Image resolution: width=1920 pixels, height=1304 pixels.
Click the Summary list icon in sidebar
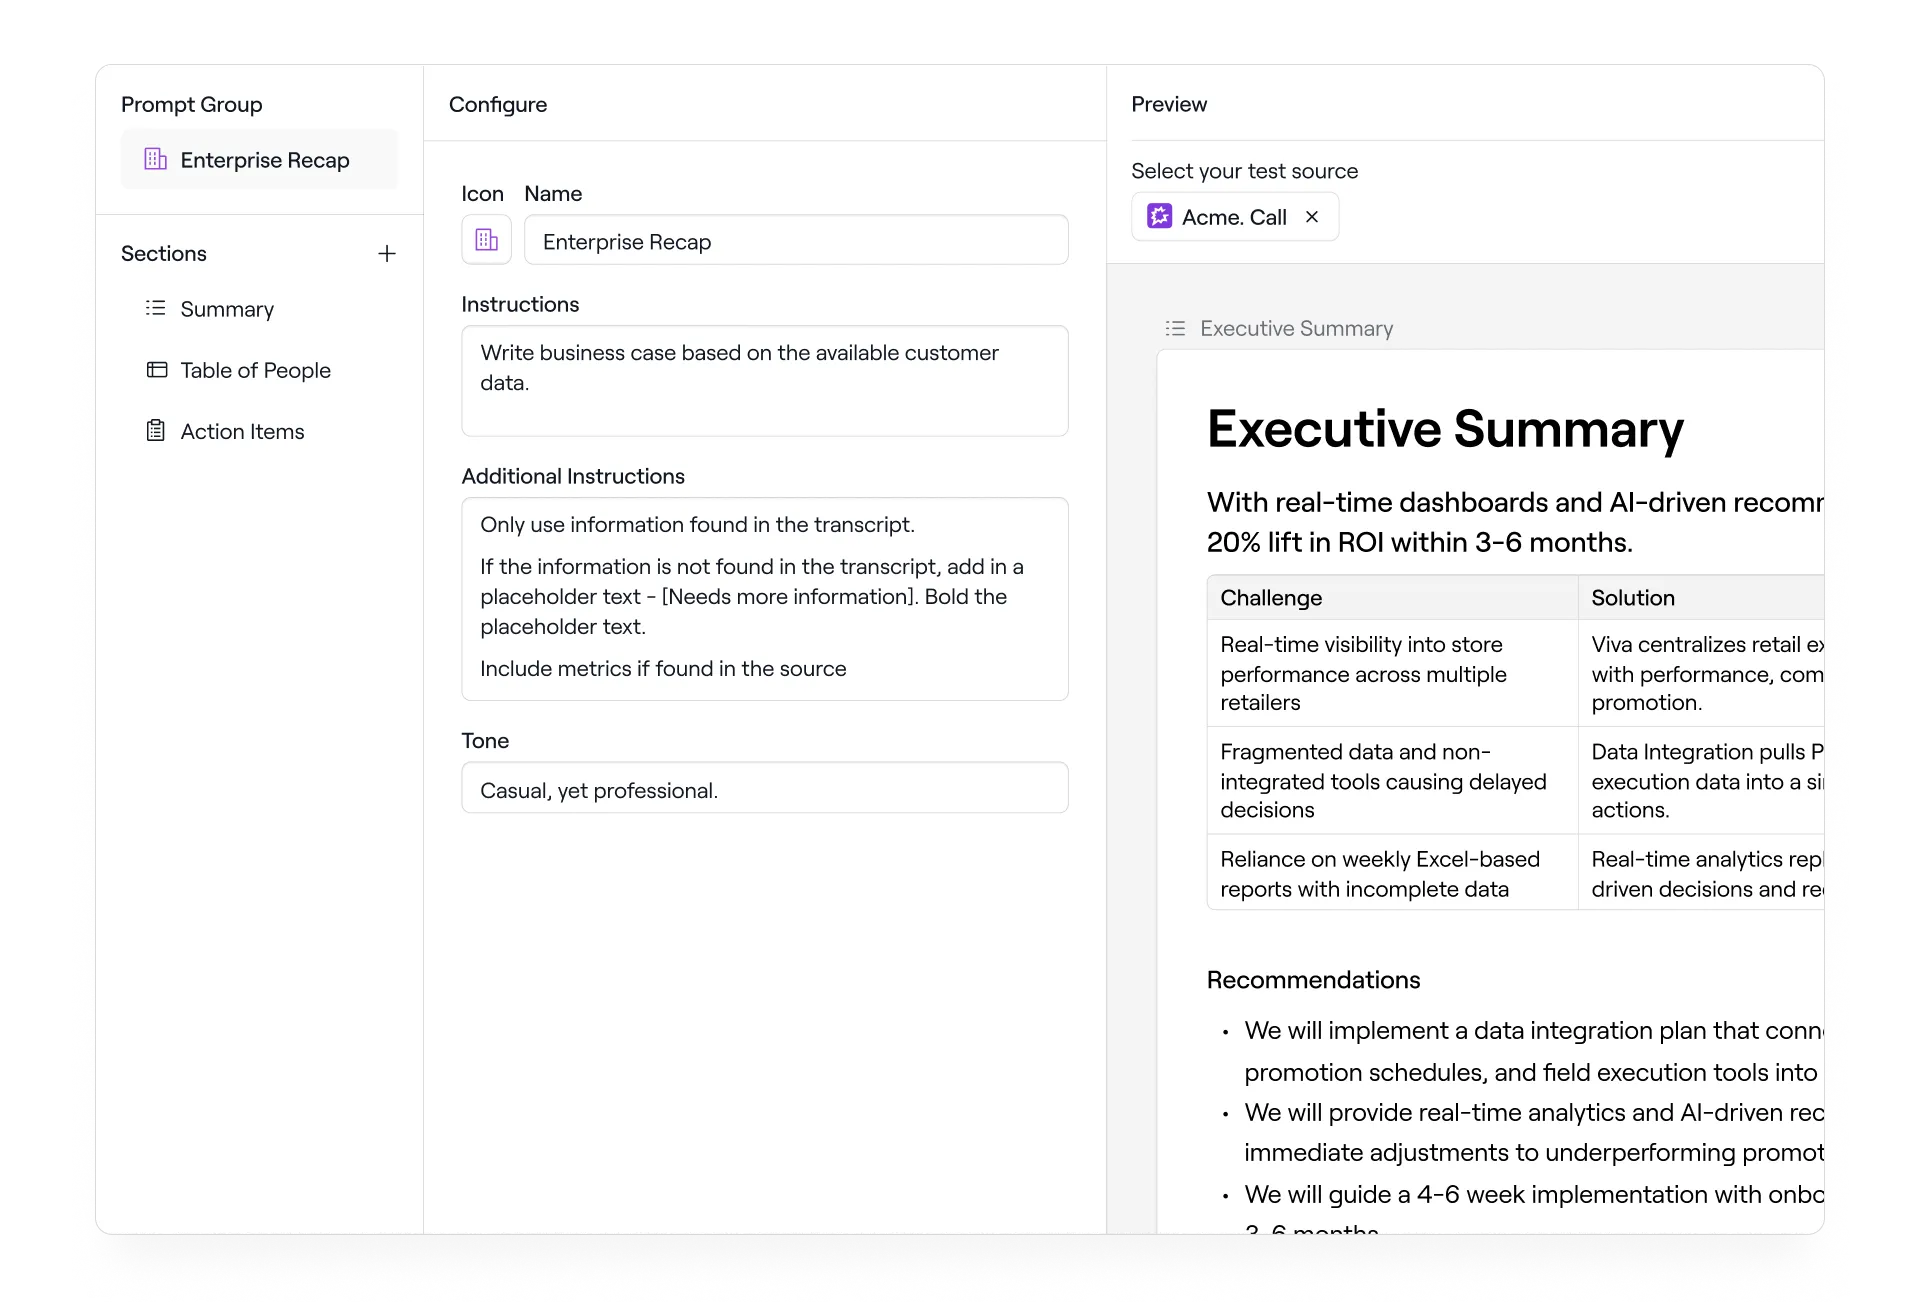[155, 308]
